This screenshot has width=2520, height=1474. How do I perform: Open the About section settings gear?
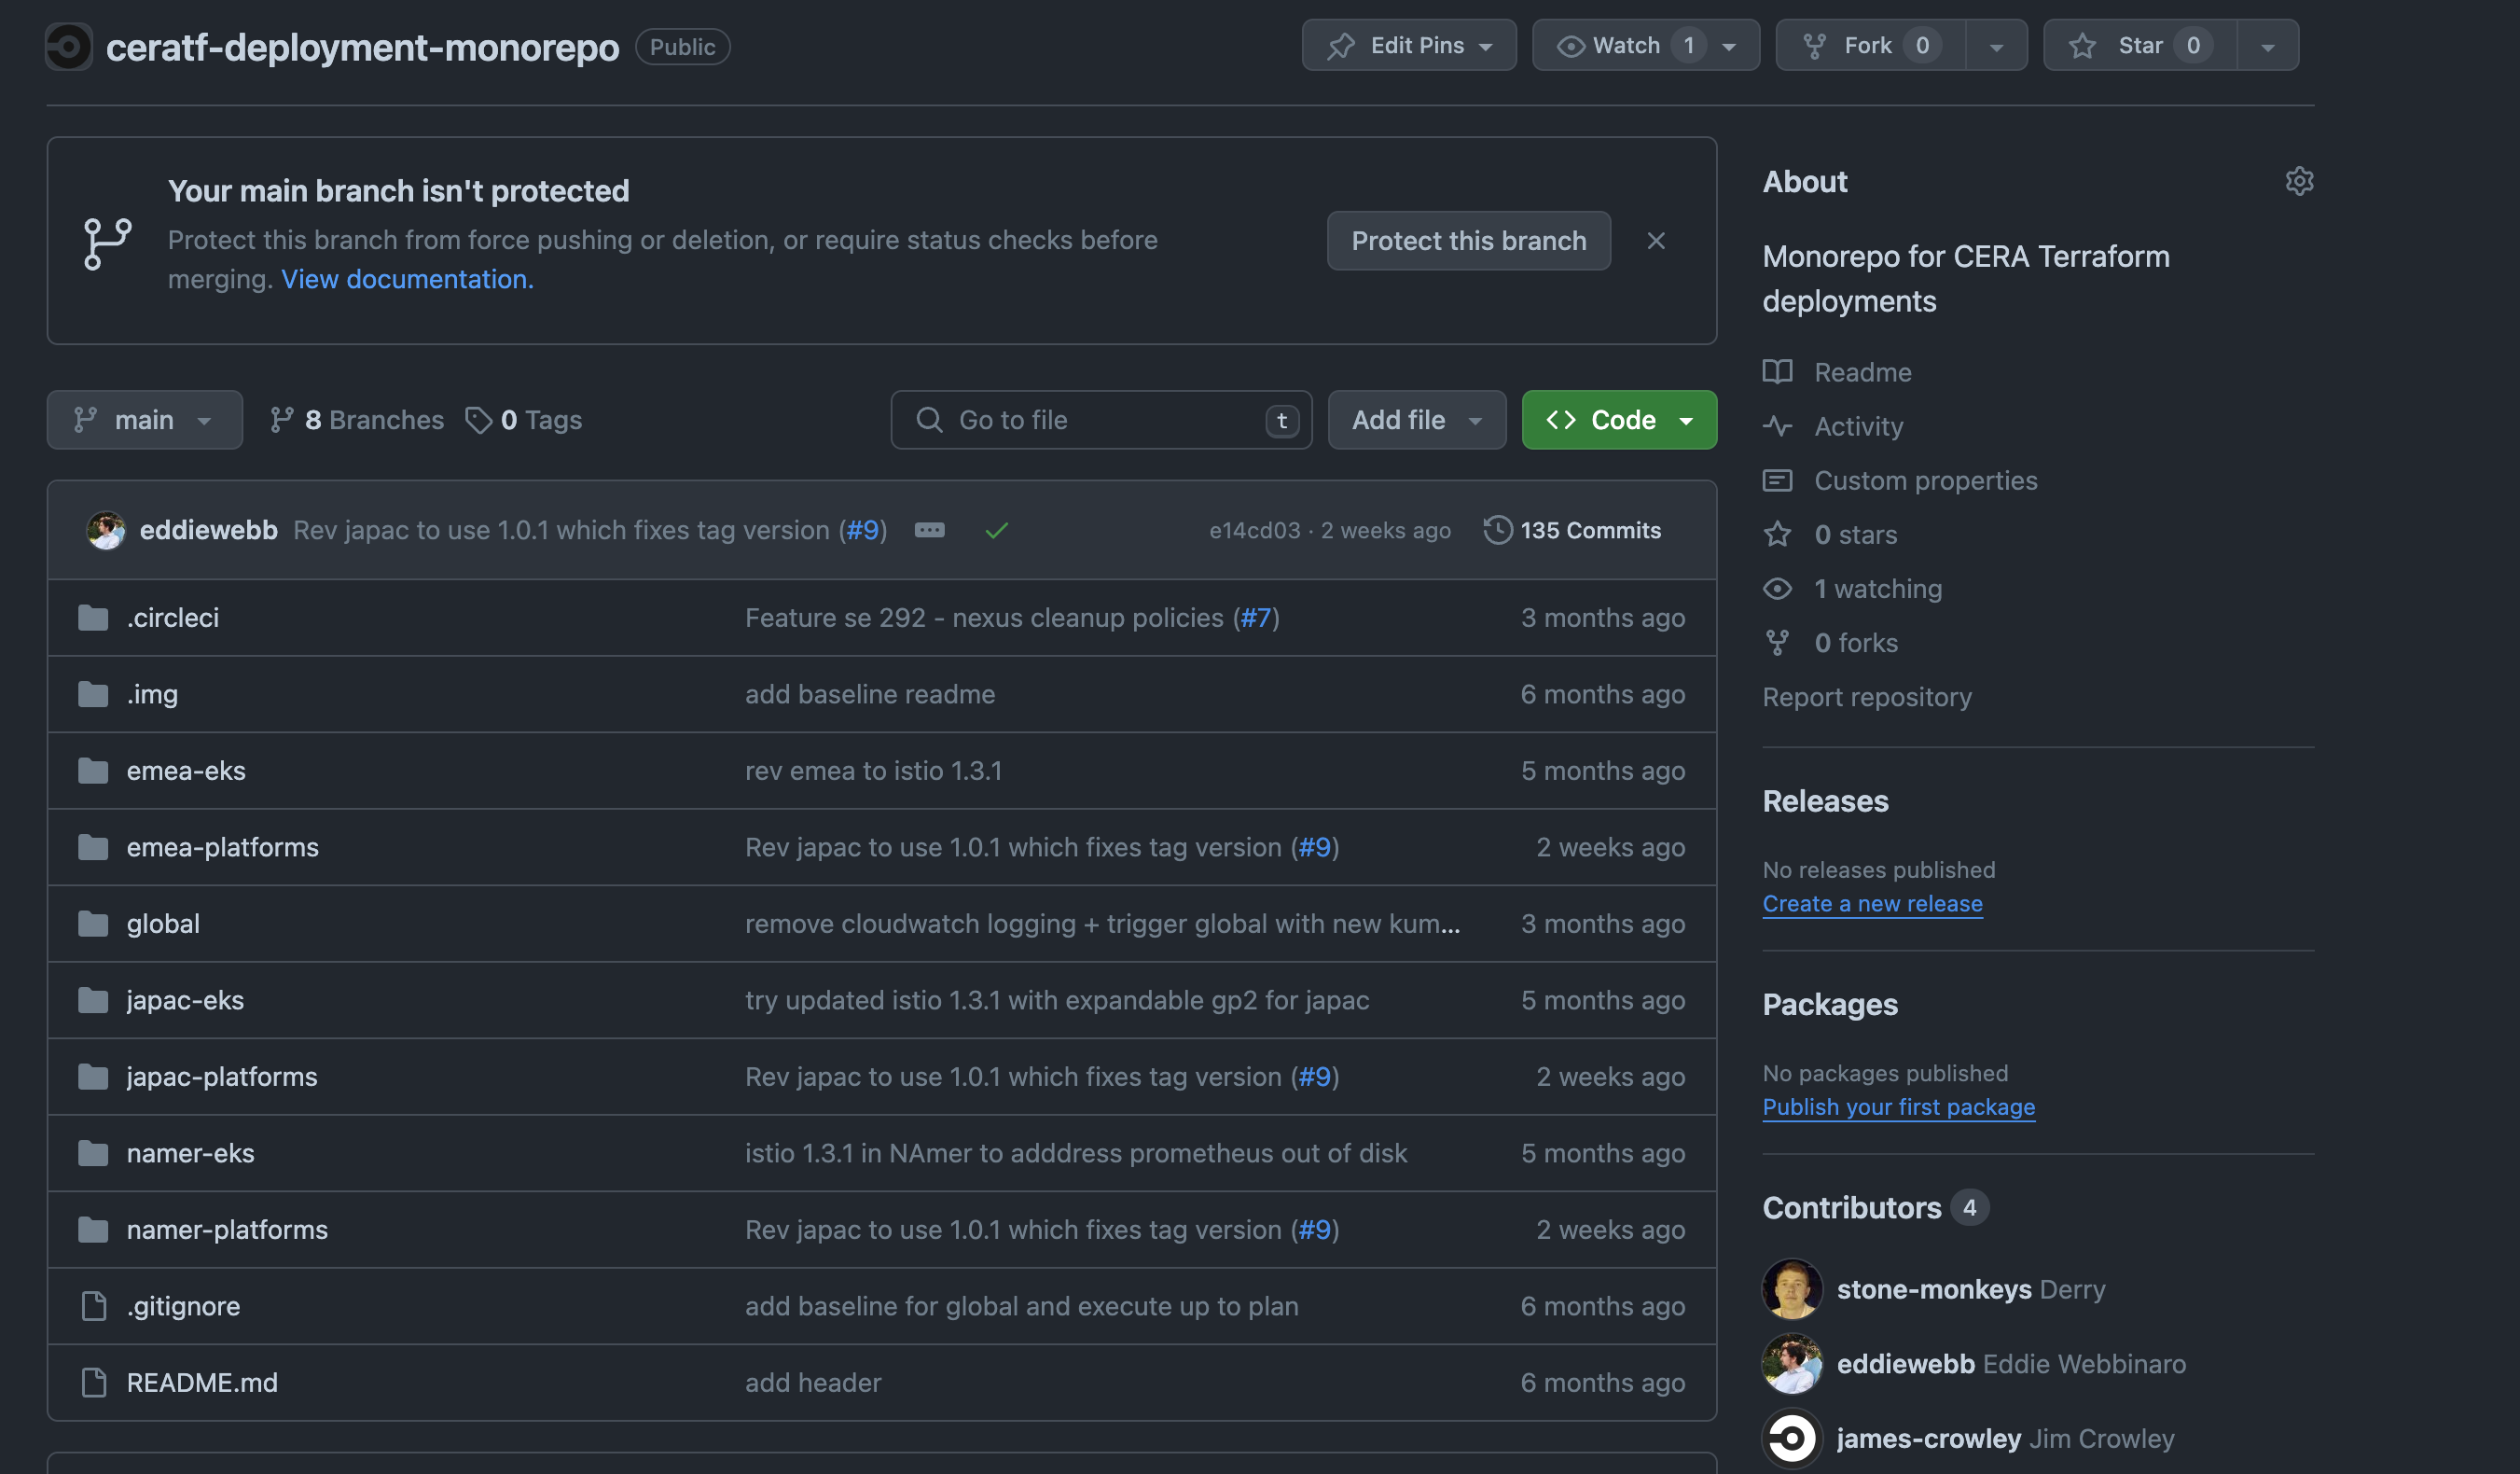[2299, 180]
